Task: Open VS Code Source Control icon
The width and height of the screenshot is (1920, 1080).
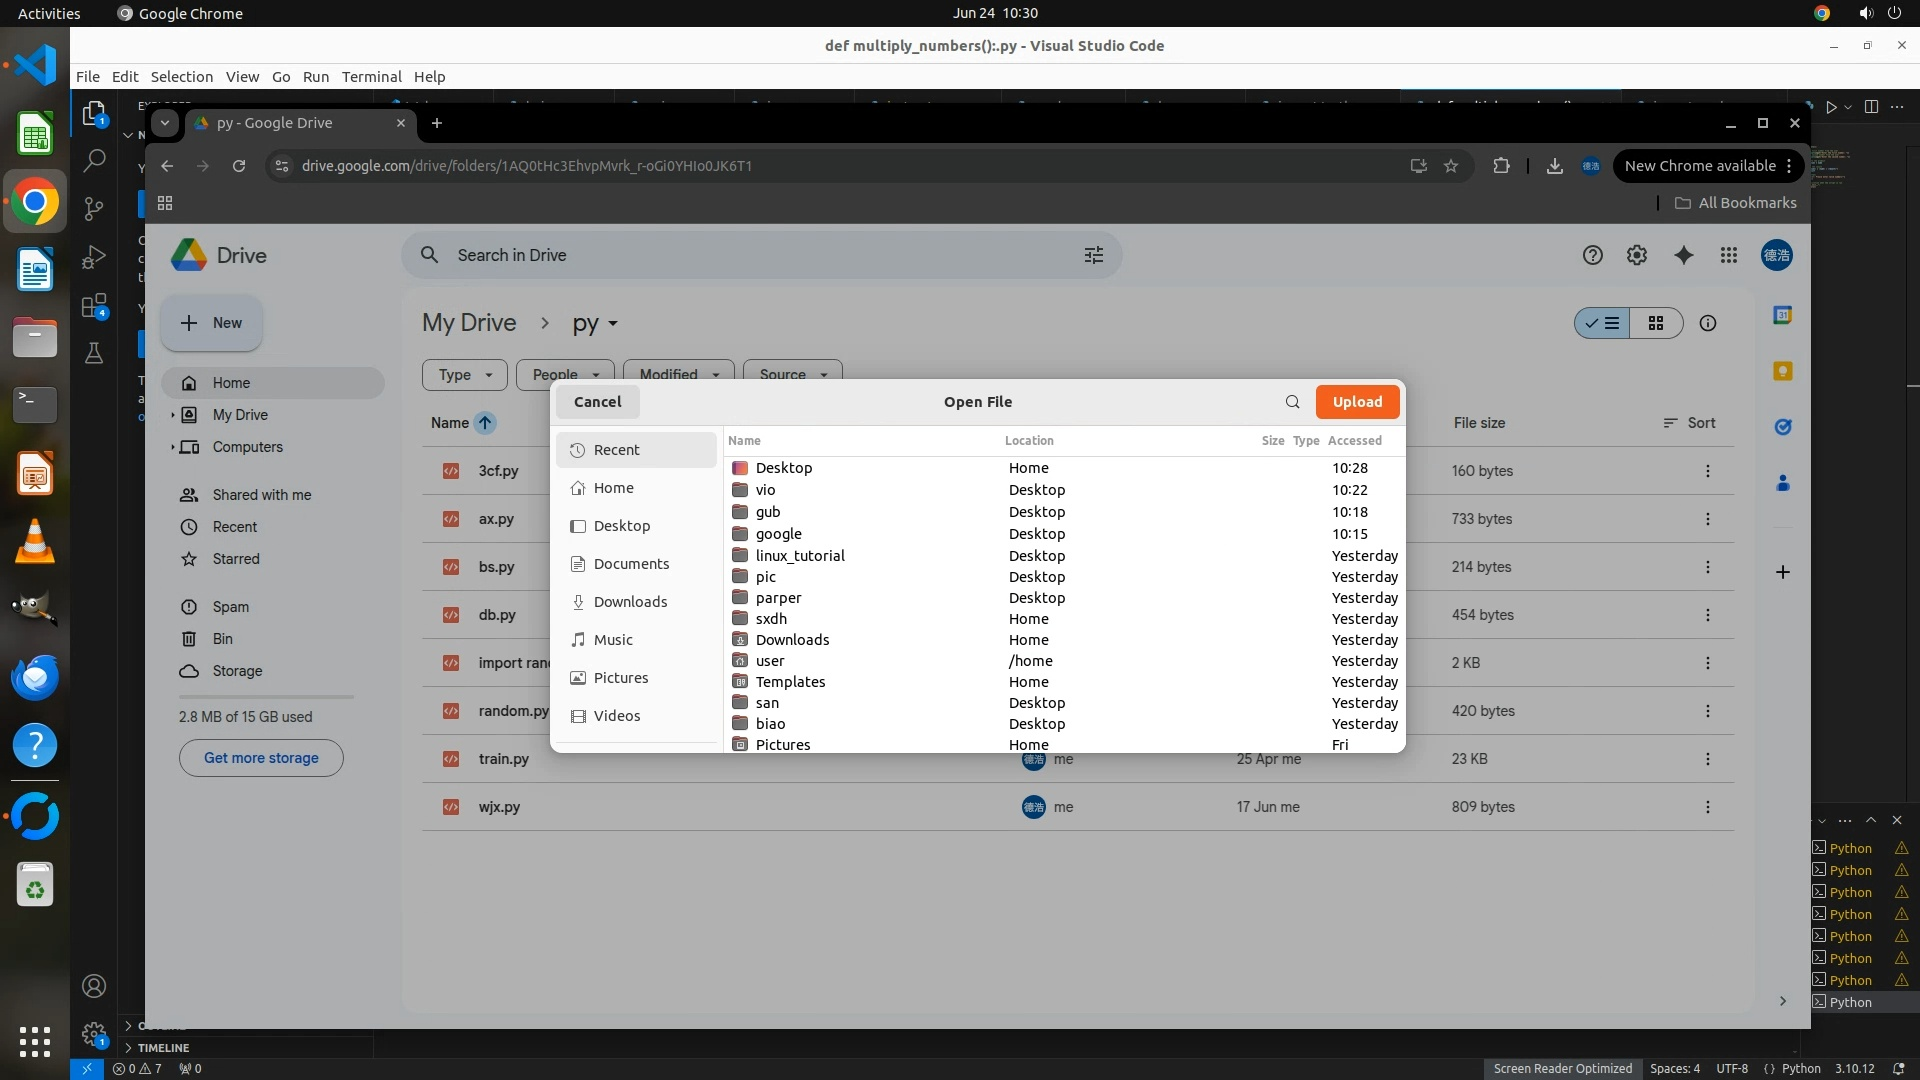Action: pyautogui.click(x=94, y=208)
